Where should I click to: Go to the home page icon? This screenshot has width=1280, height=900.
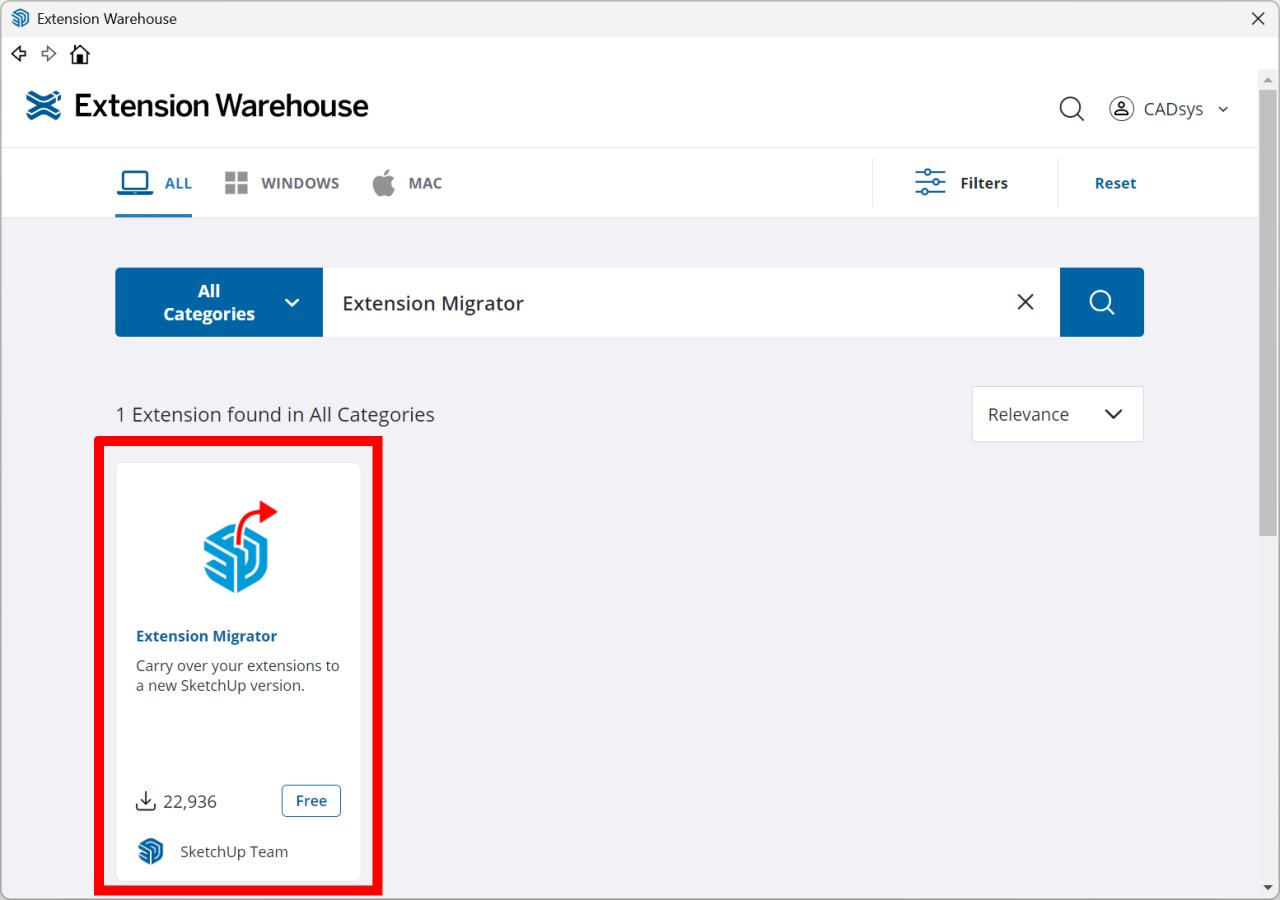click(x=80, y=54)
